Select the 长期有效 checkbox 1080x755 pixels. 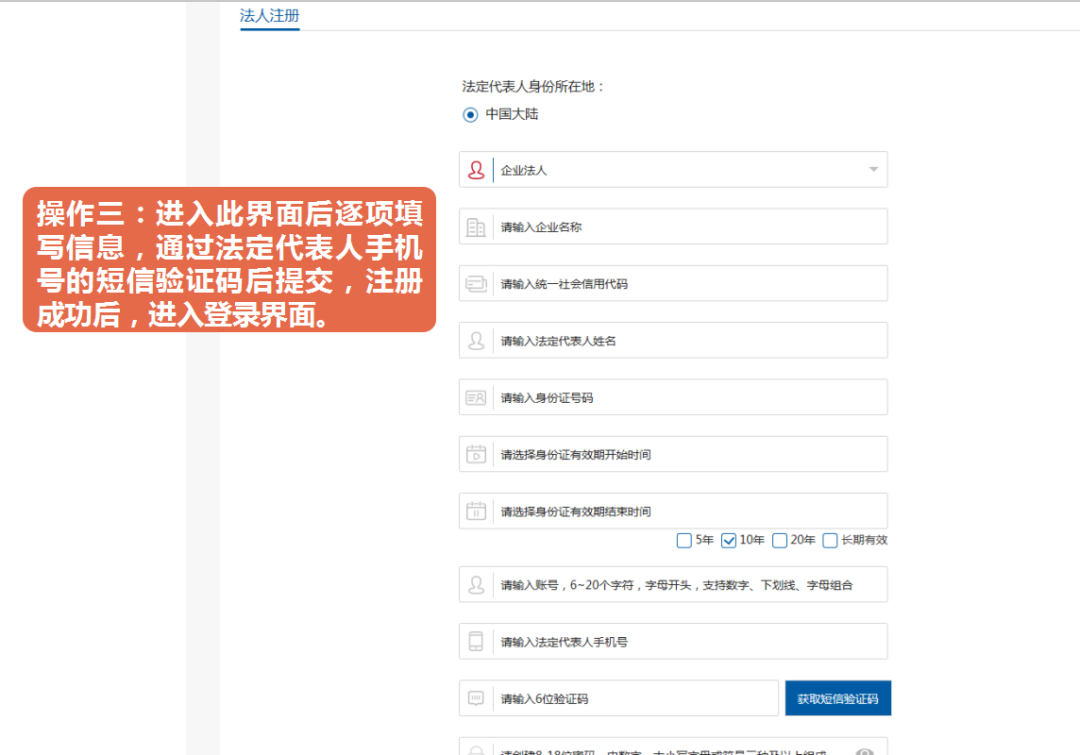click(830, 540)
